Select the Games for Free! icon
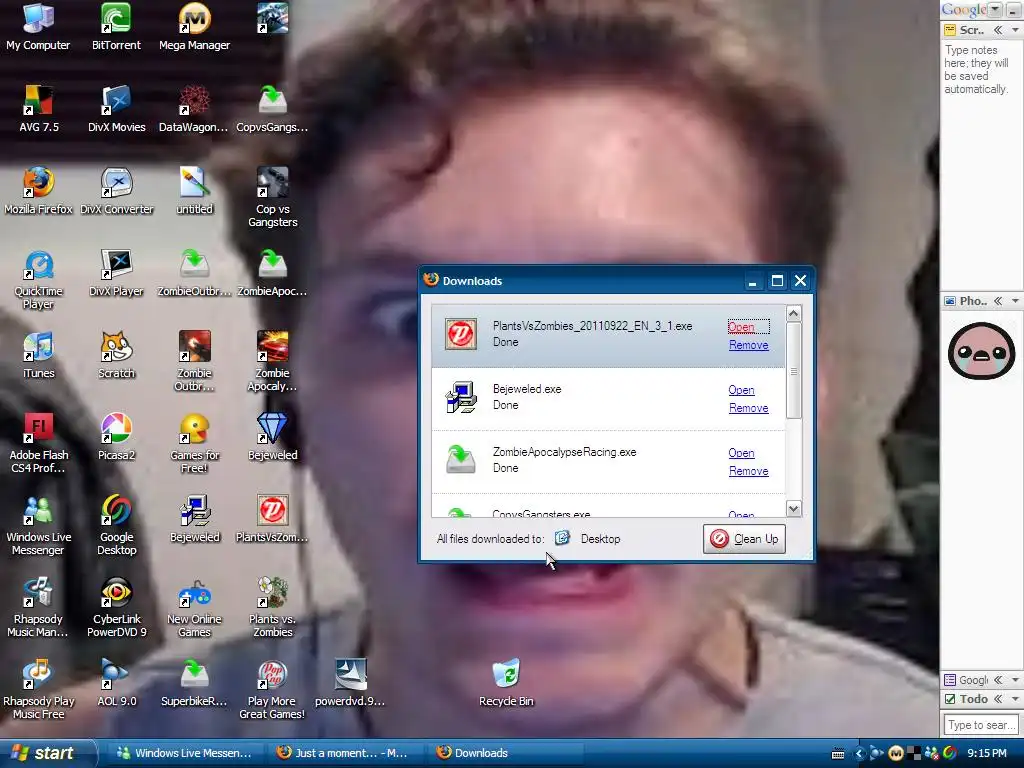 point(195,443)
